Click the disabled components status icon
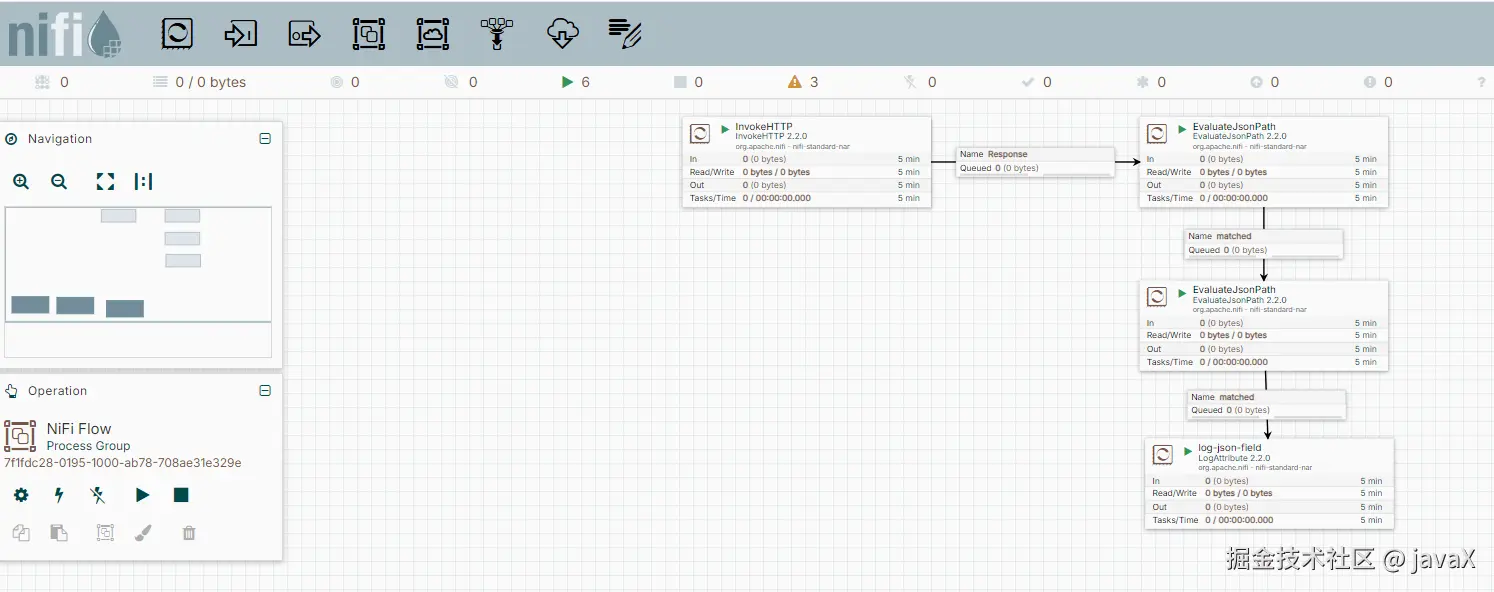1494x592 pixels. tap(910, 82)
